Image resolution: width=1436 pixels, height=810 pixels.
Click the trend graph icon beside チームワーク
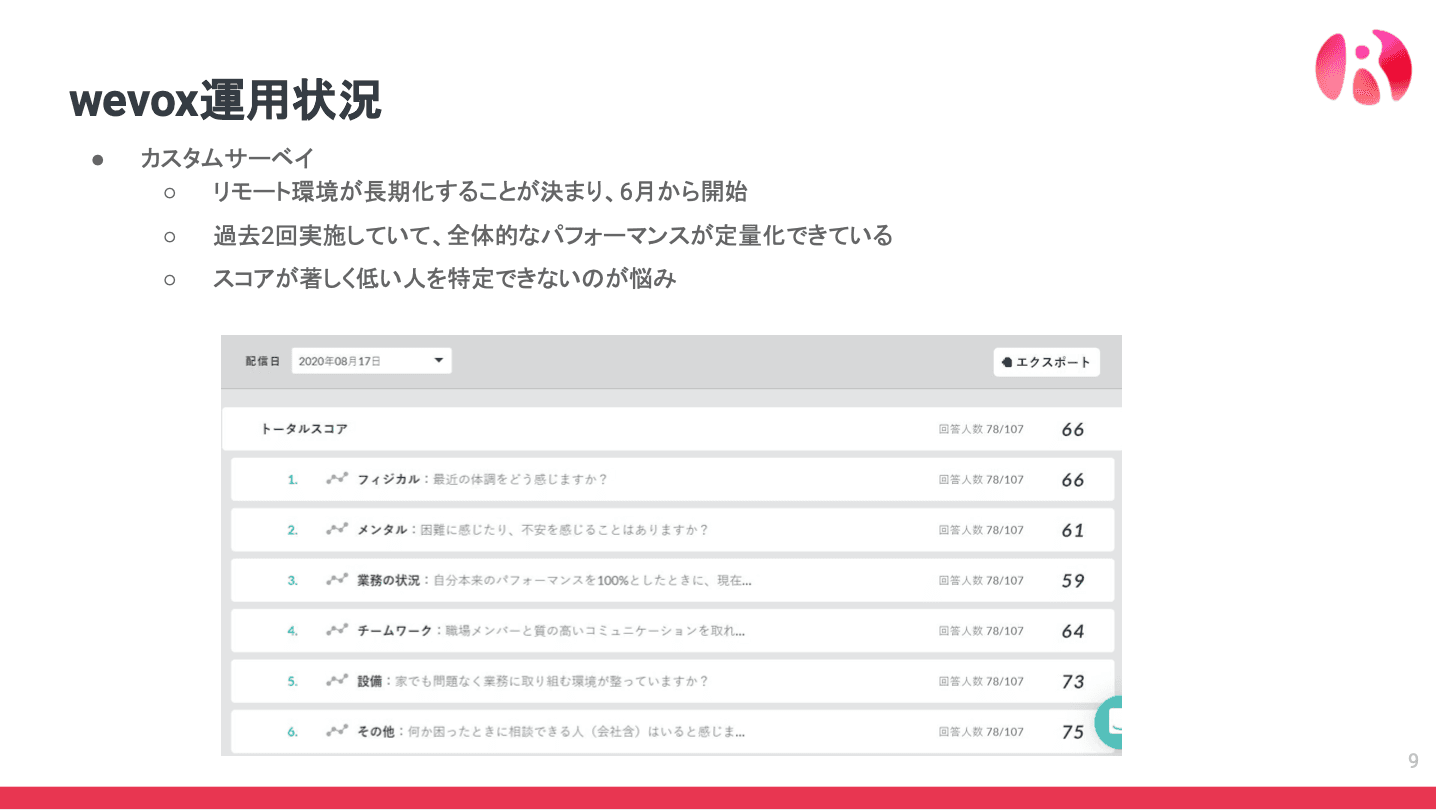(337, 630)
